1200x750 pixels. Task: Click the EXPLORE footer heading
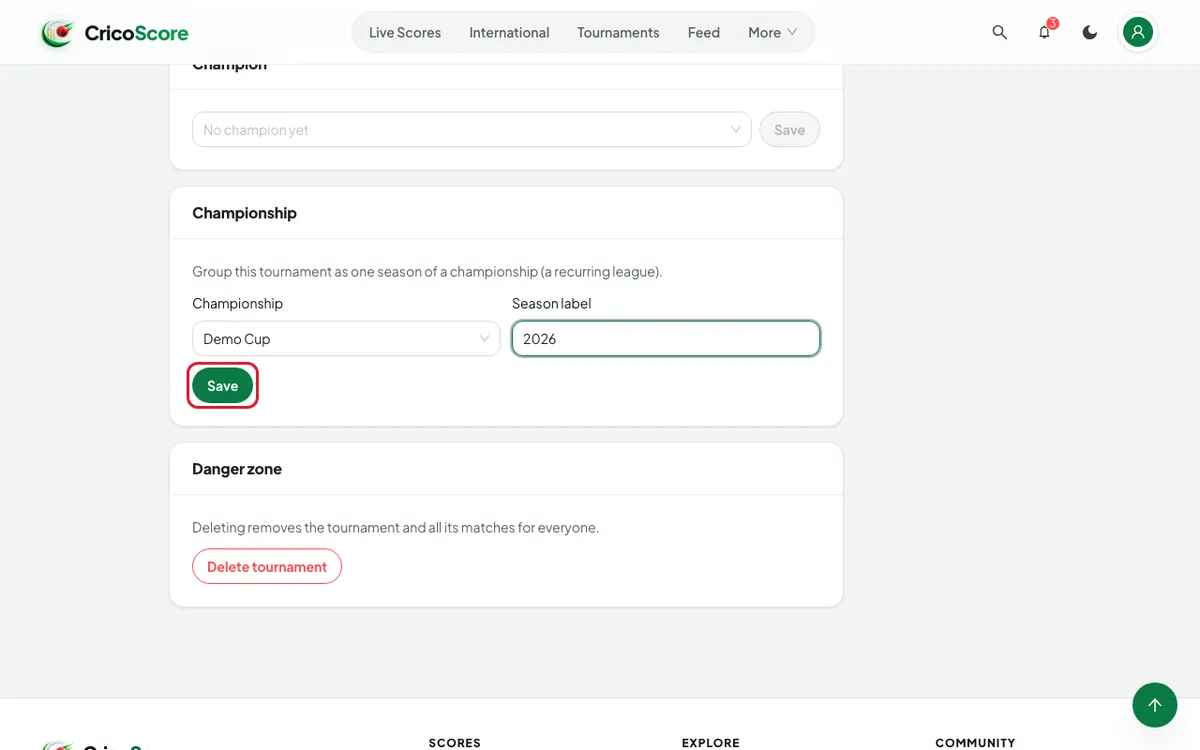click(x=711, y=743)
